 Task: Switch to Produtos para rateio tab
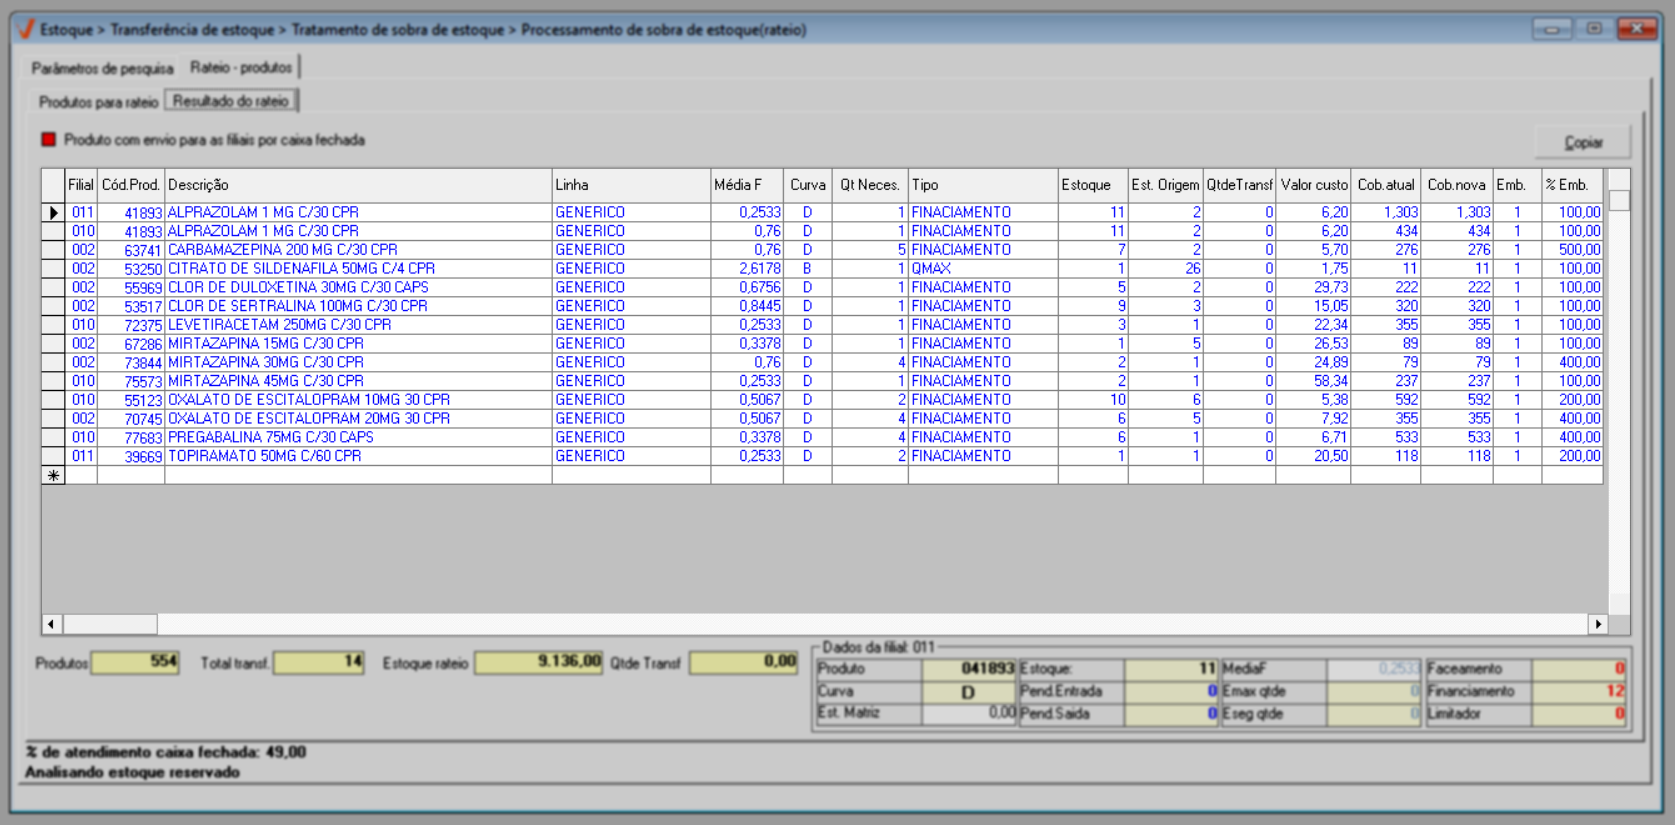[x=98, y=102]
